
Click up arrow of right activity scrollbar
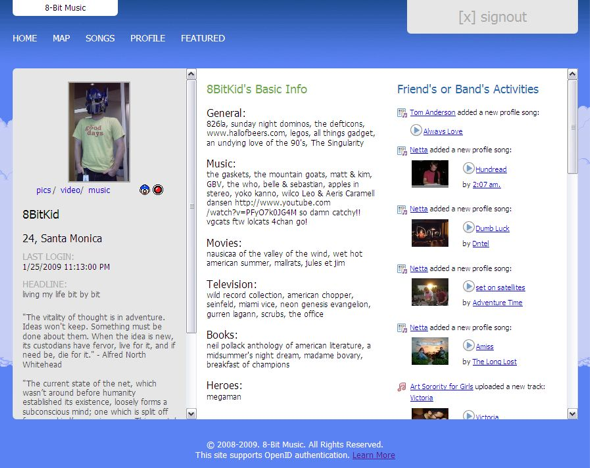coord(572,74)
